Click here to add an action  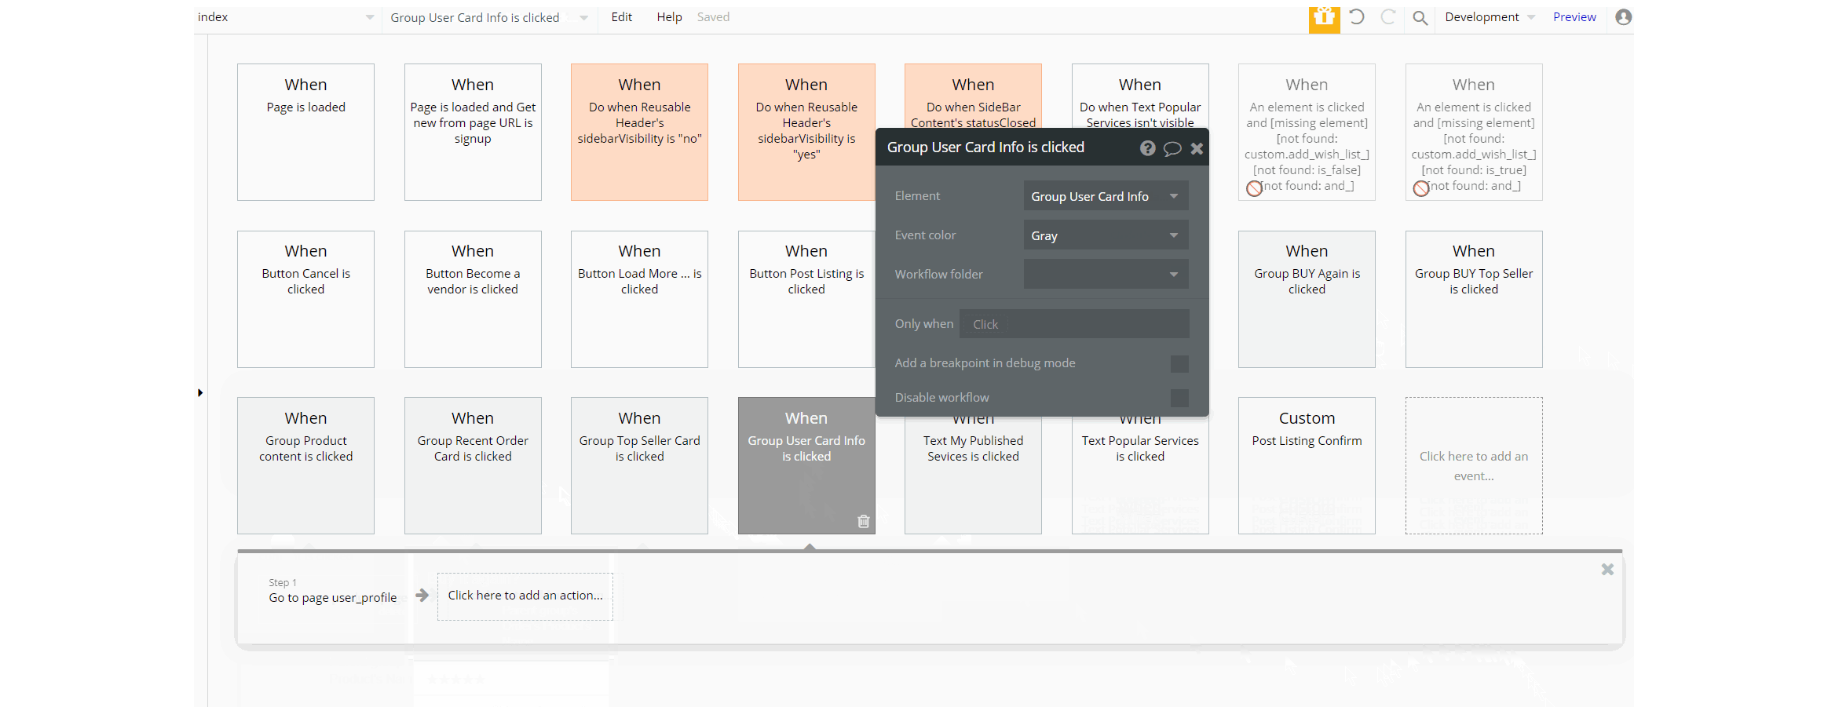(525, 596)
